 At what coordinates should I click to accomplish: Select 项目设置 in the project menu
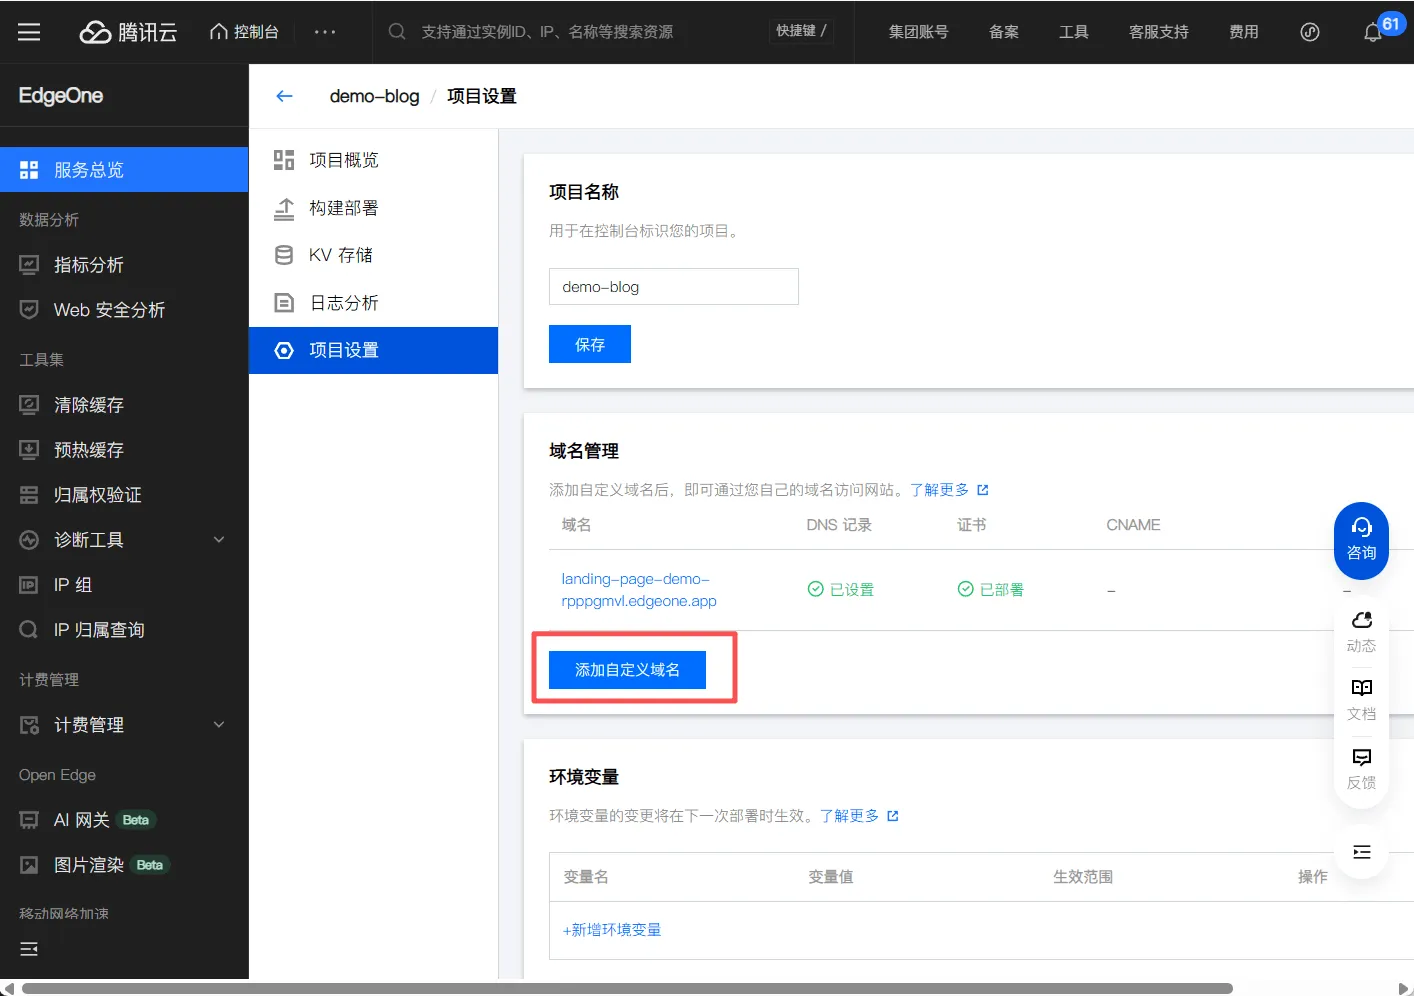pos(373,350)
